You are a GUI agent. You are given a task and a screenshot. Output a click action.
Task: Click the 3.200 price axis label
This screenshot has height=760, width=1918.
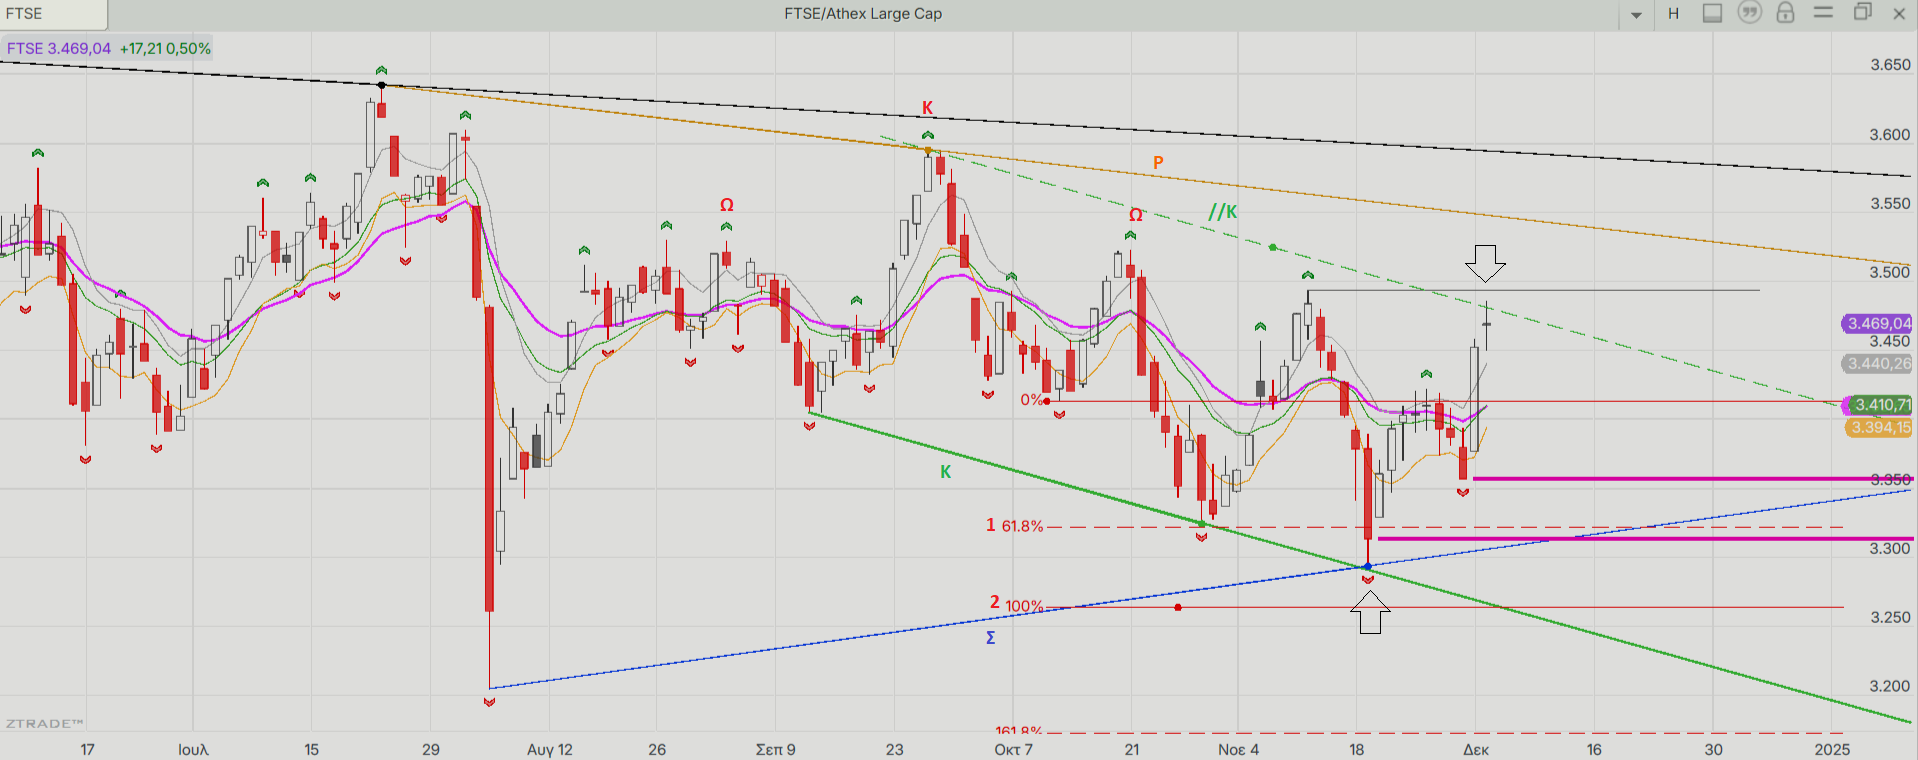[1890, 686]
